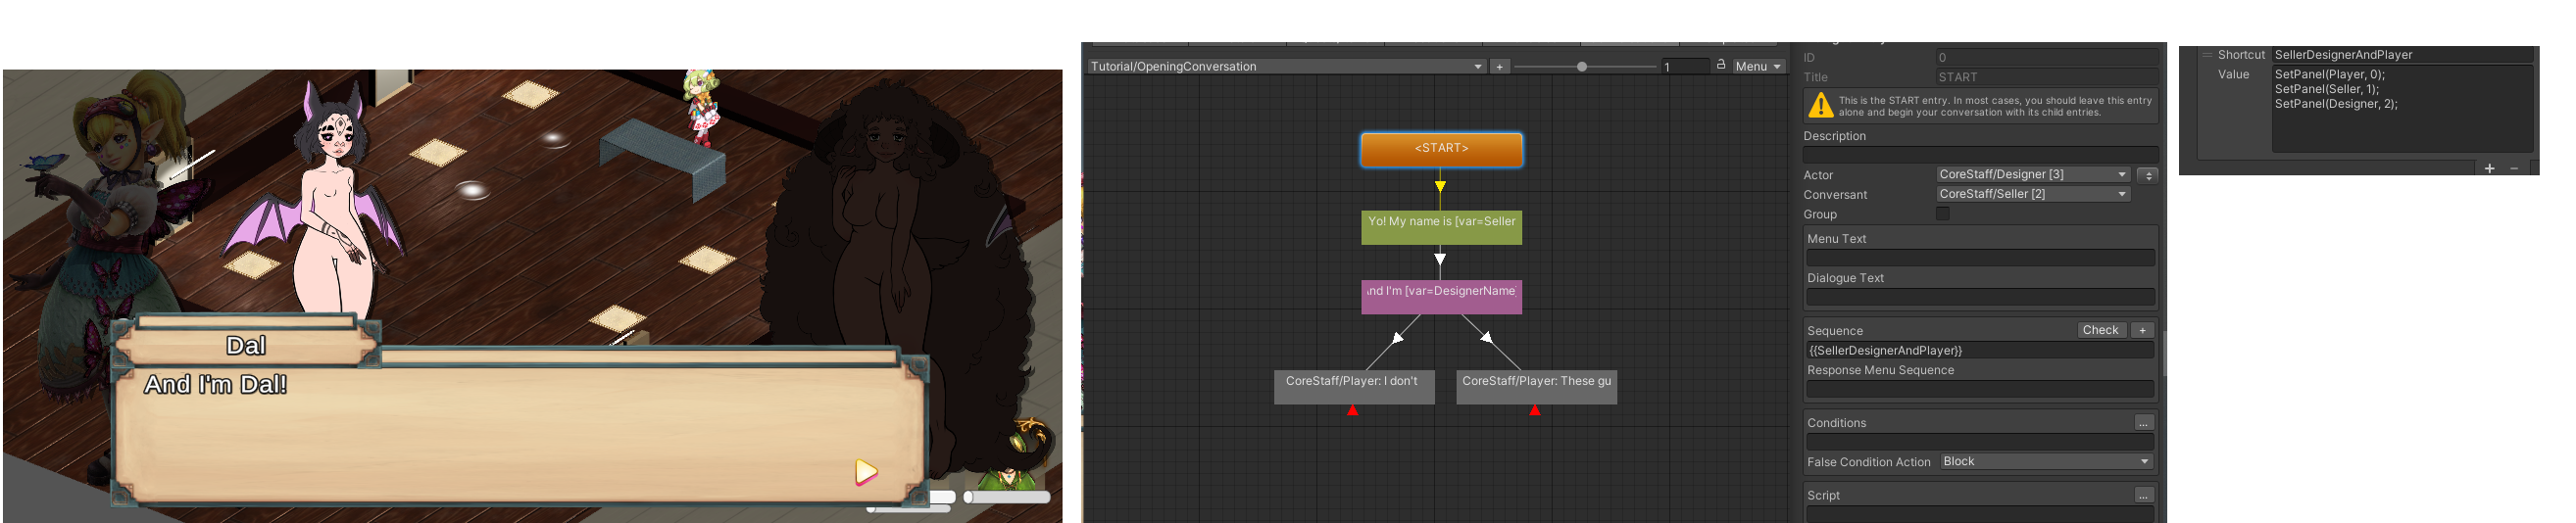Click the plus button beside the conversation dropdown
Screen dimensions: 2576x523
[x=1499, y=67]
